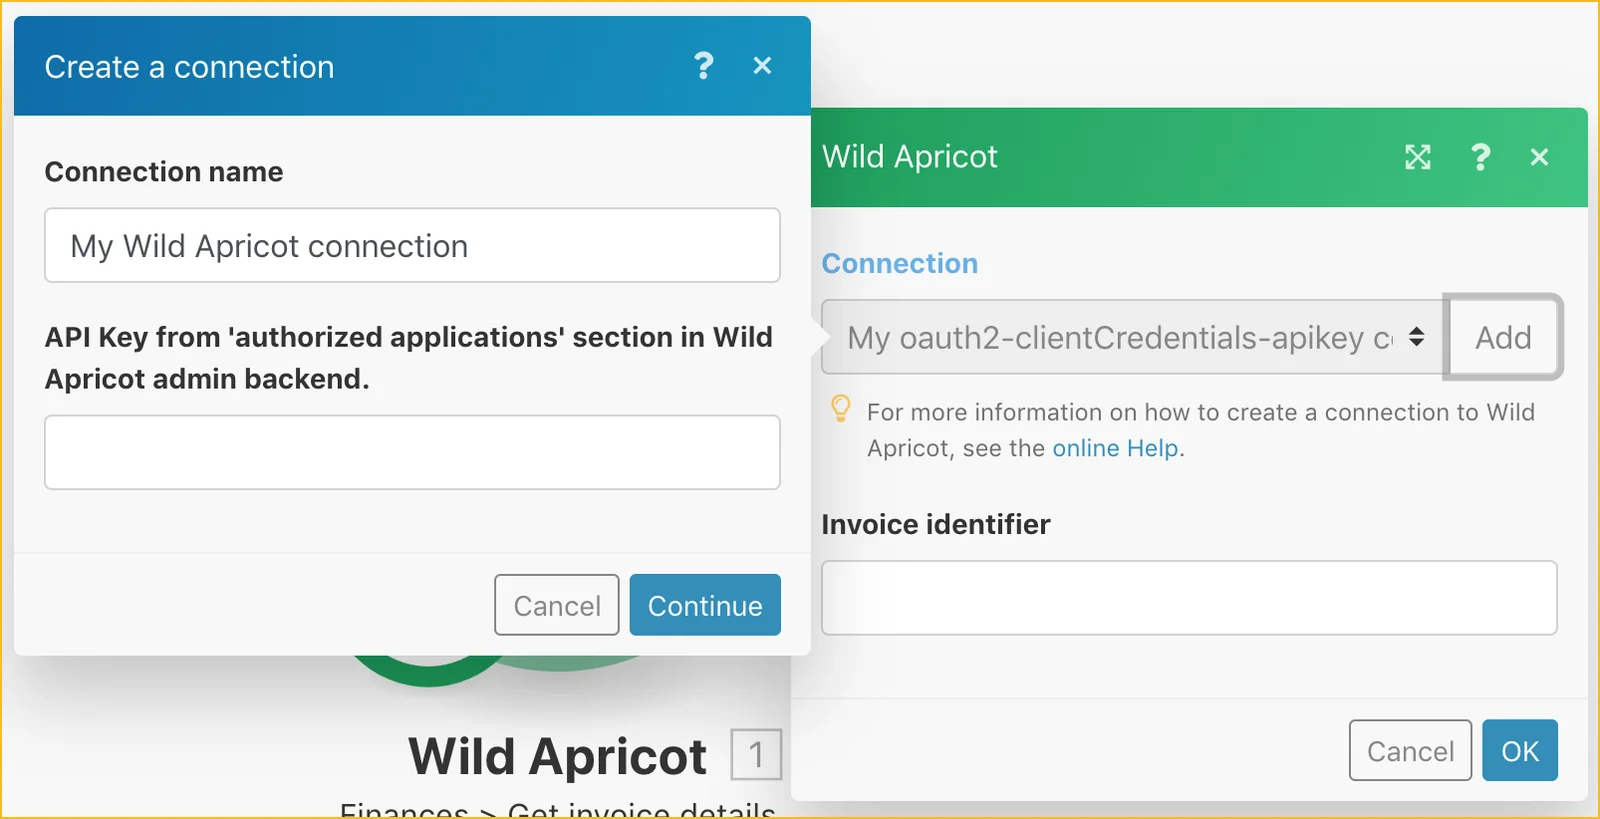
Task: Close the Create a connection dialog
Action: click(x=762, y=66)
